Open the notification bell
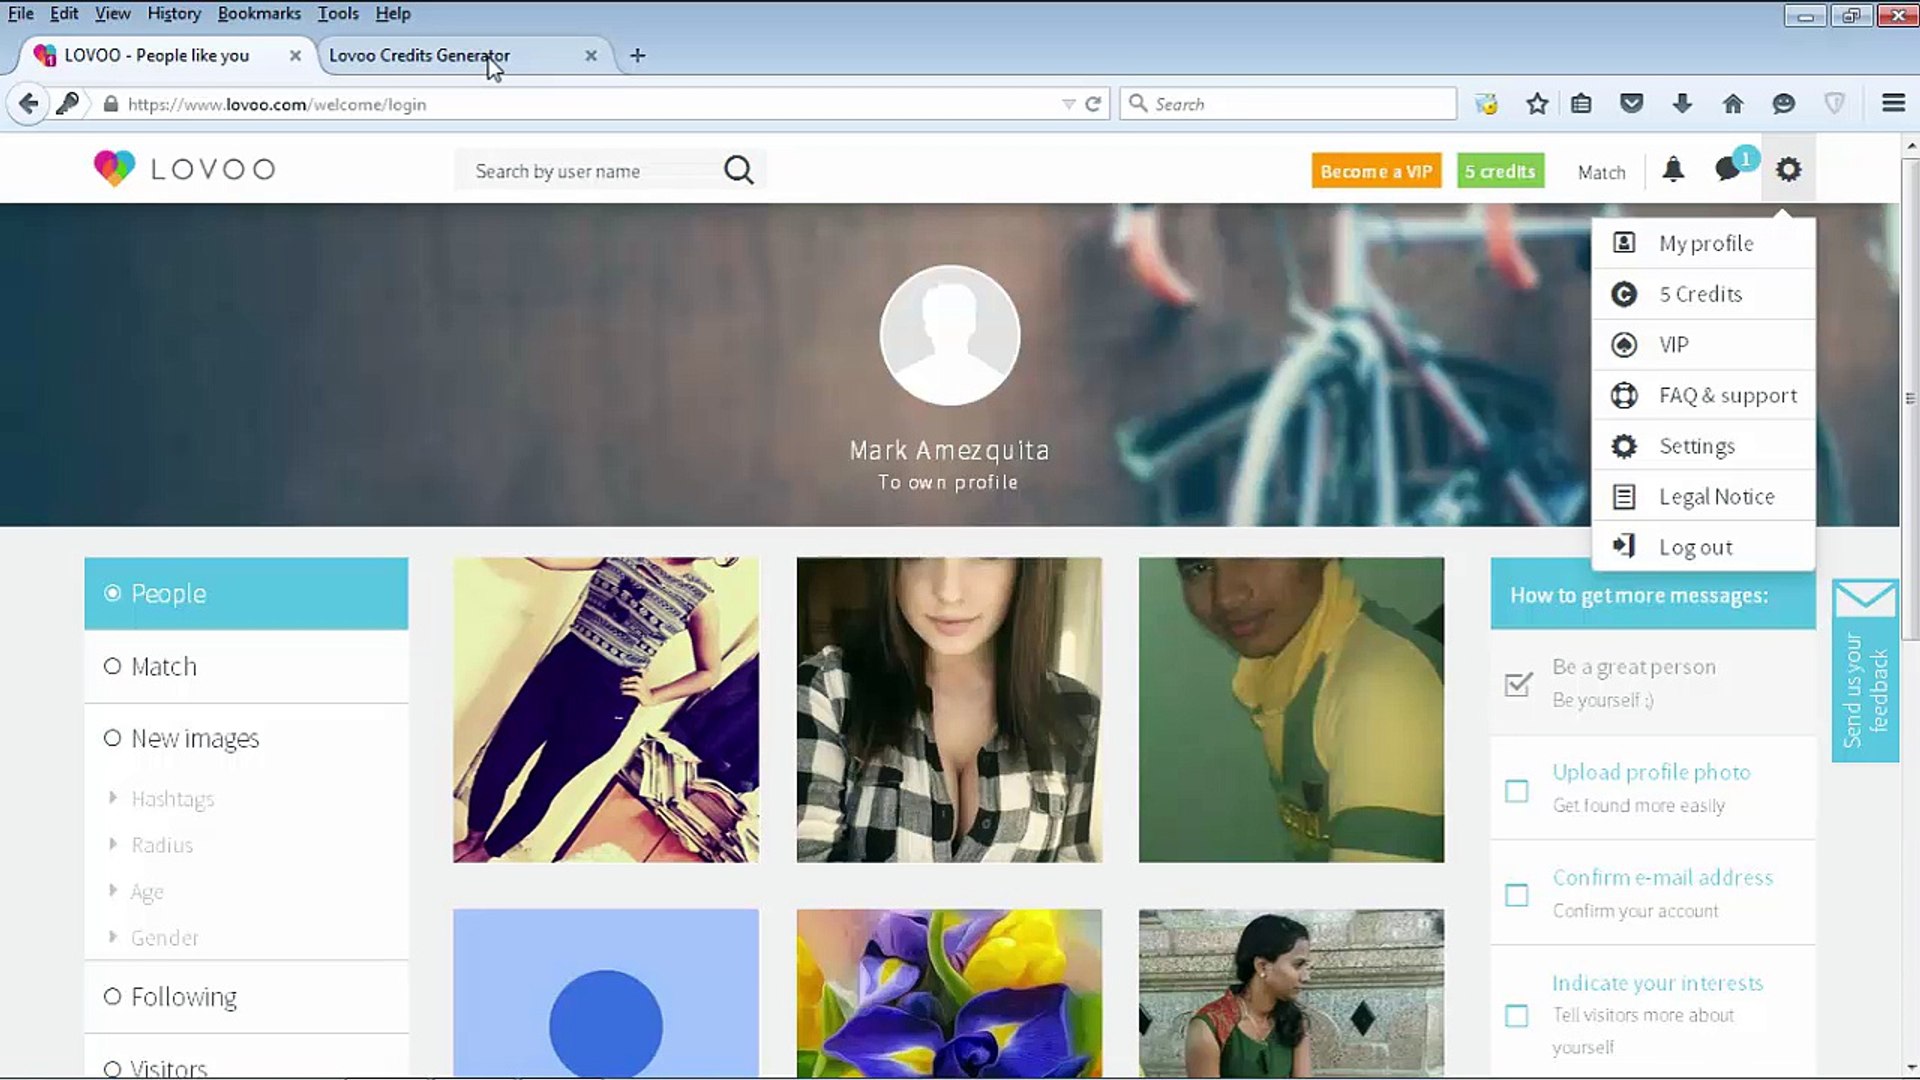1920x1080 pixels. coord(1674,170)
